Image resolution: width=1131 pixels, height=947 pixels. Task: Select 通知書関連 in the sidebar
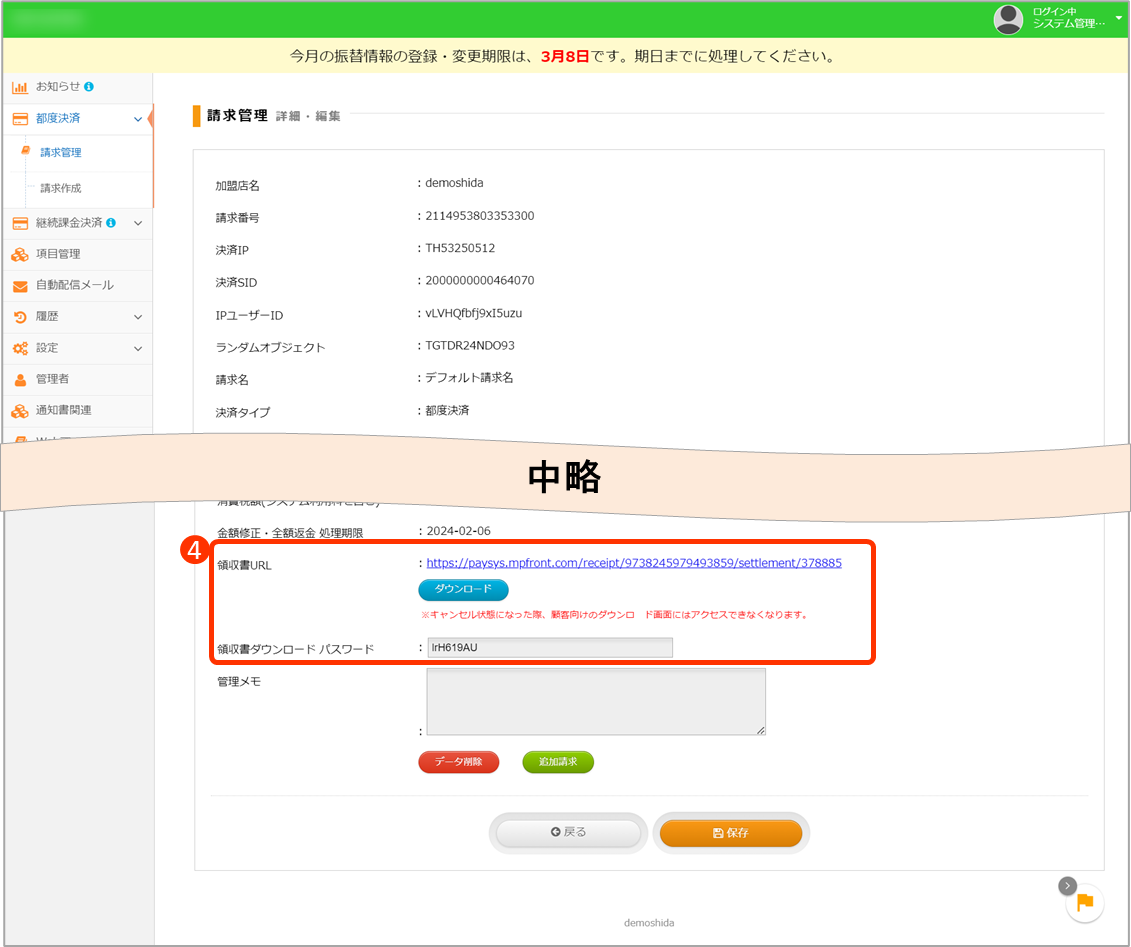coord(64,411)
